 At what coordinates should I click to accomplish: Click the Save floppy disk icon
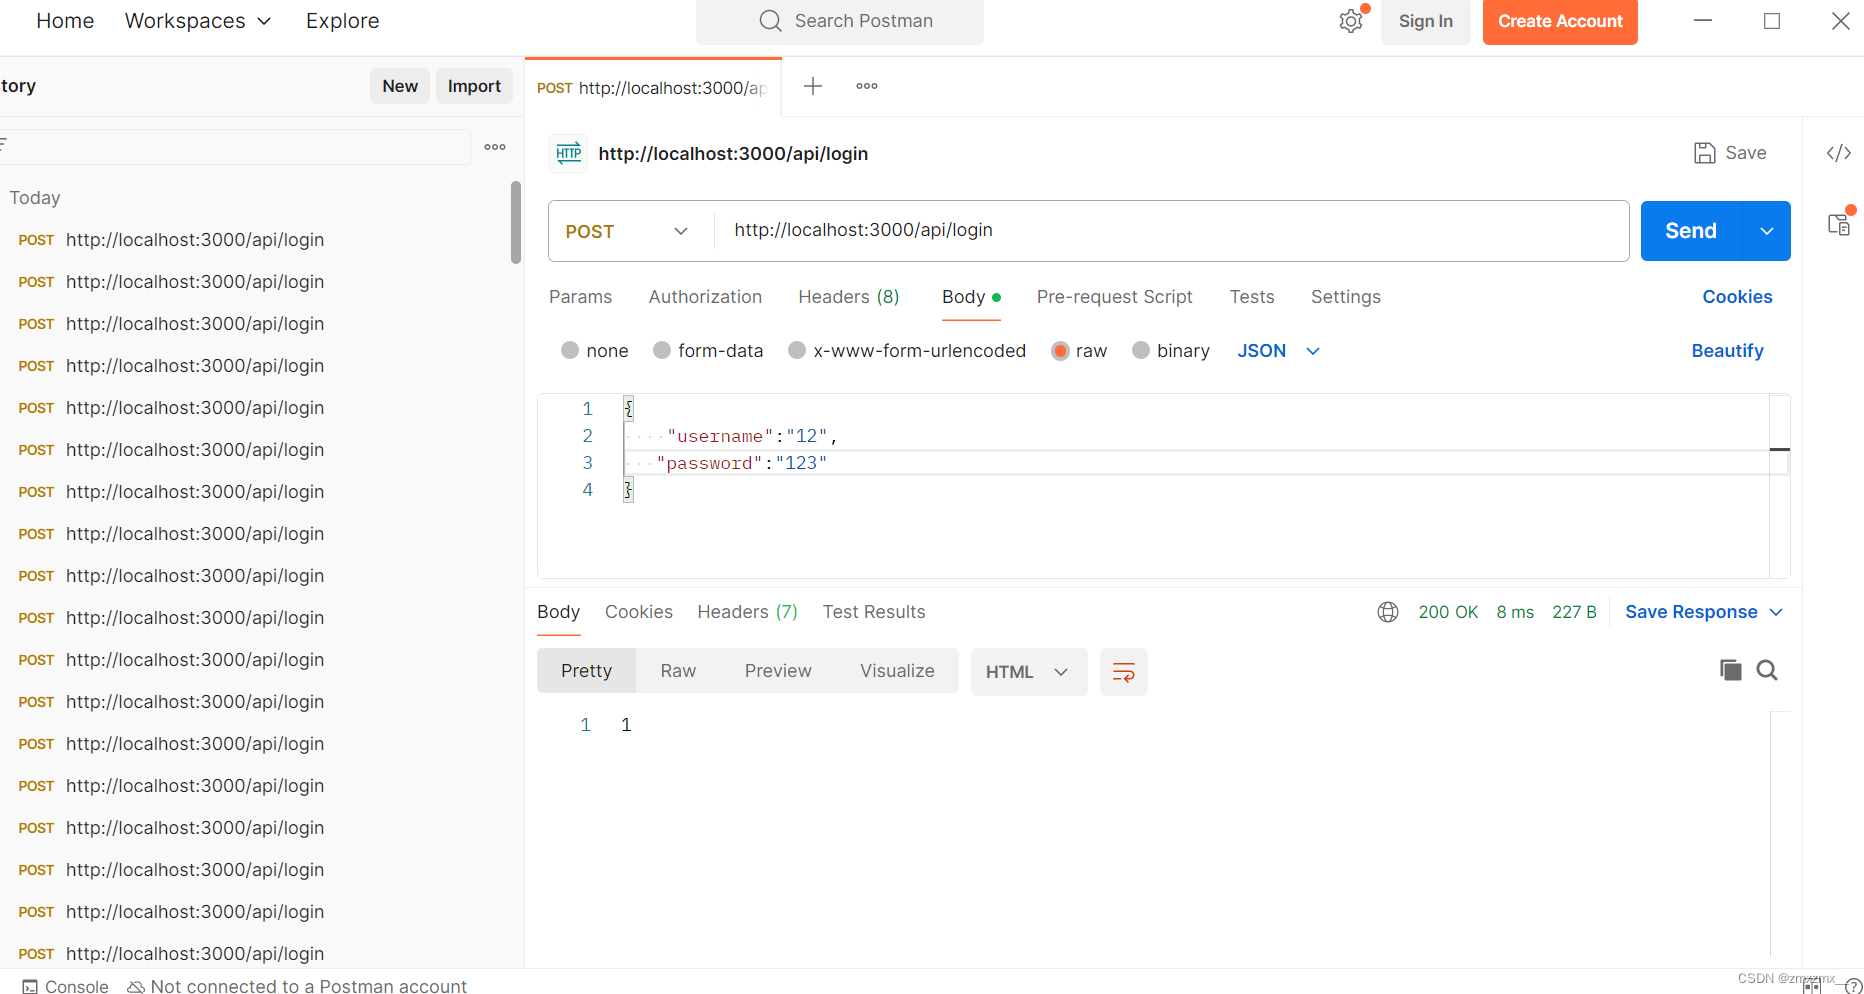[x=1705, y=153]
